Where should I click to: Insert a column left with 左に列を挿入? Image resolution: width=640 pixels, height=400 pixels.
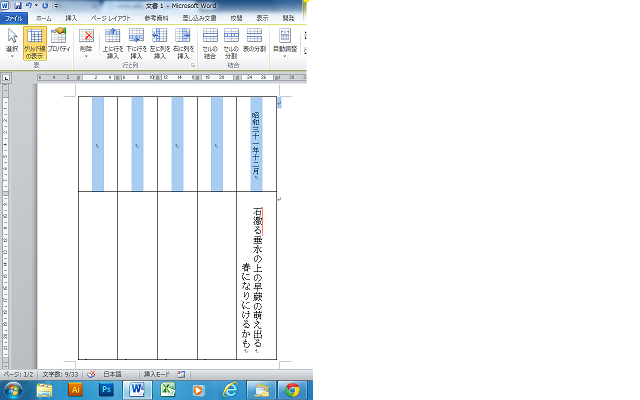160,44
